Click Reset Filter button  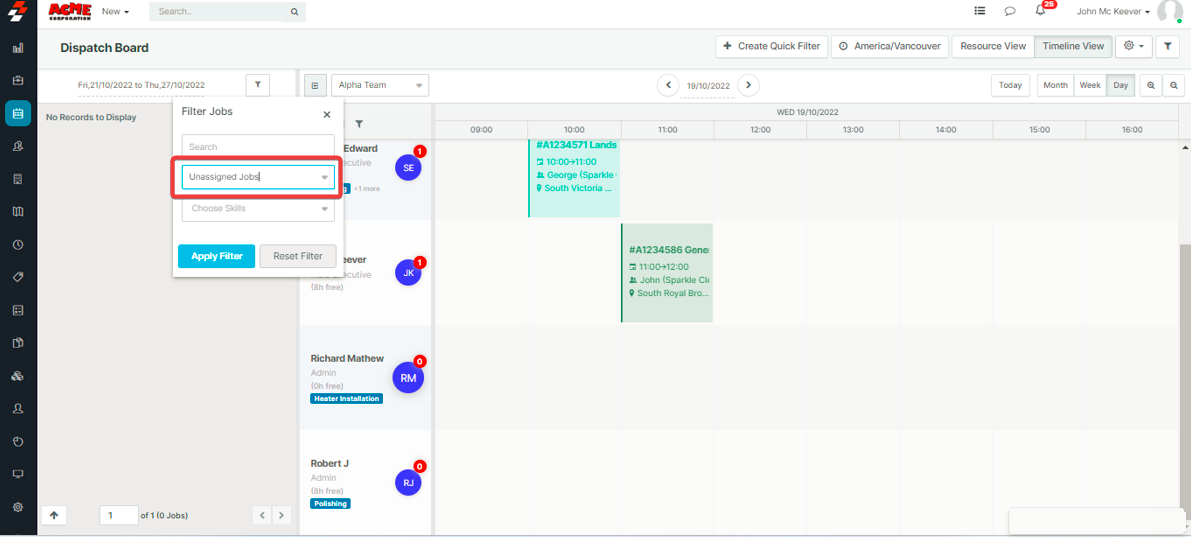pyautogui.click(x=298, y=256)
